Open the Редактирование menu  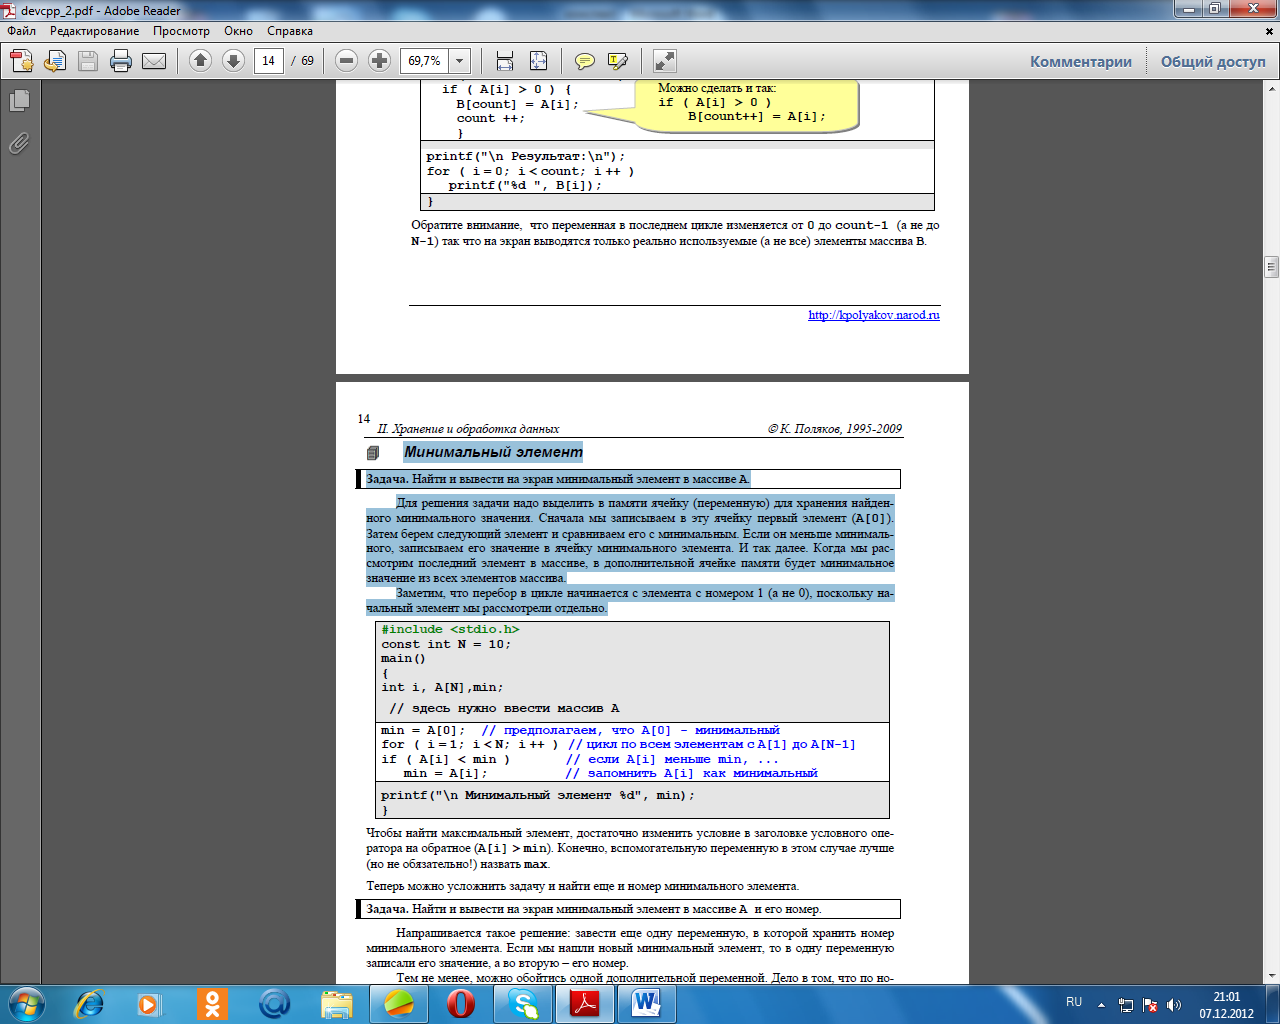(x=95, y=31)
